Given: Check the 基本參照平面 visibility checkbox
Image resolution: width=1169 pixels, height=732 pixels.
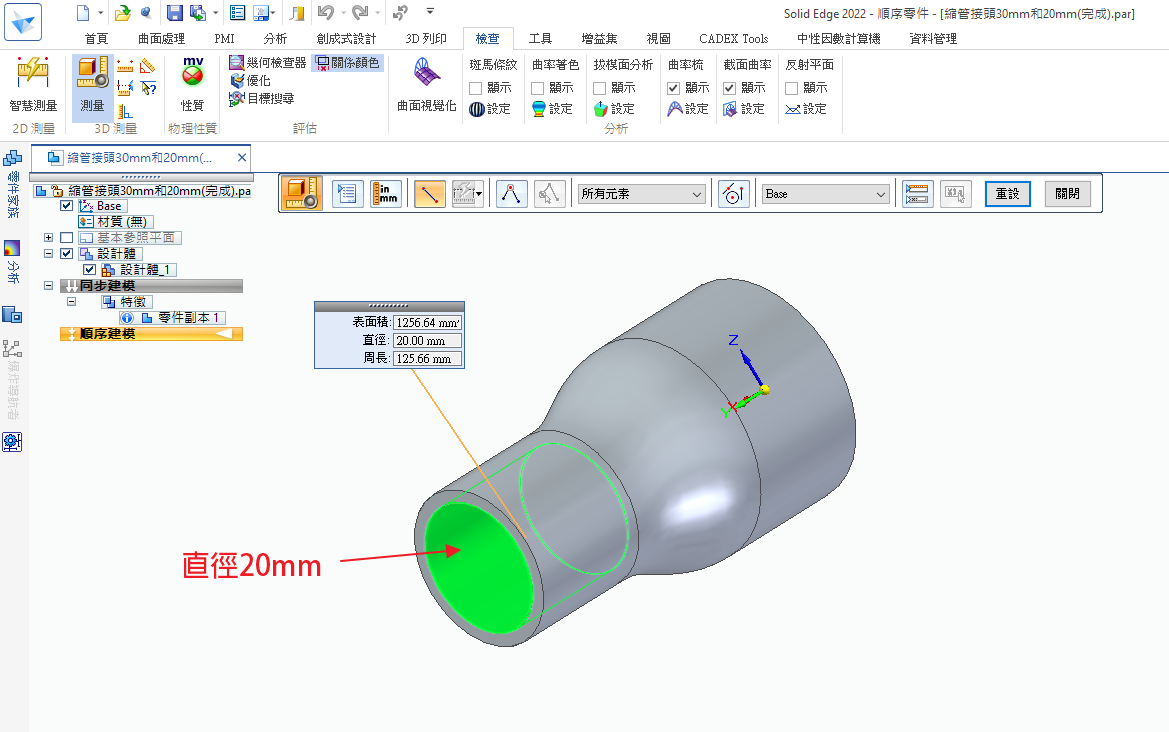Looking at the screenshot, I should [67, 238].
